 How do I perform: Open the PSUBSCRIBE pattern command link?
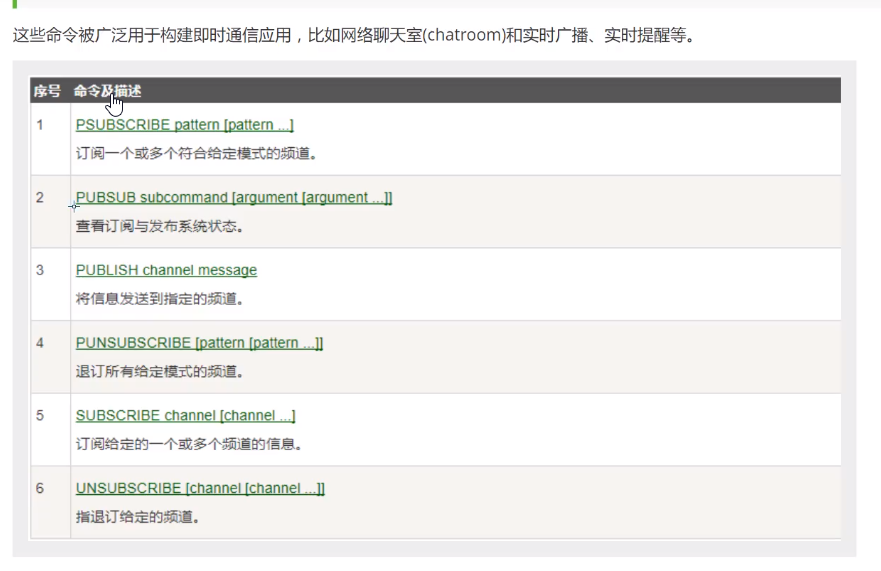(x=184, y=125)
